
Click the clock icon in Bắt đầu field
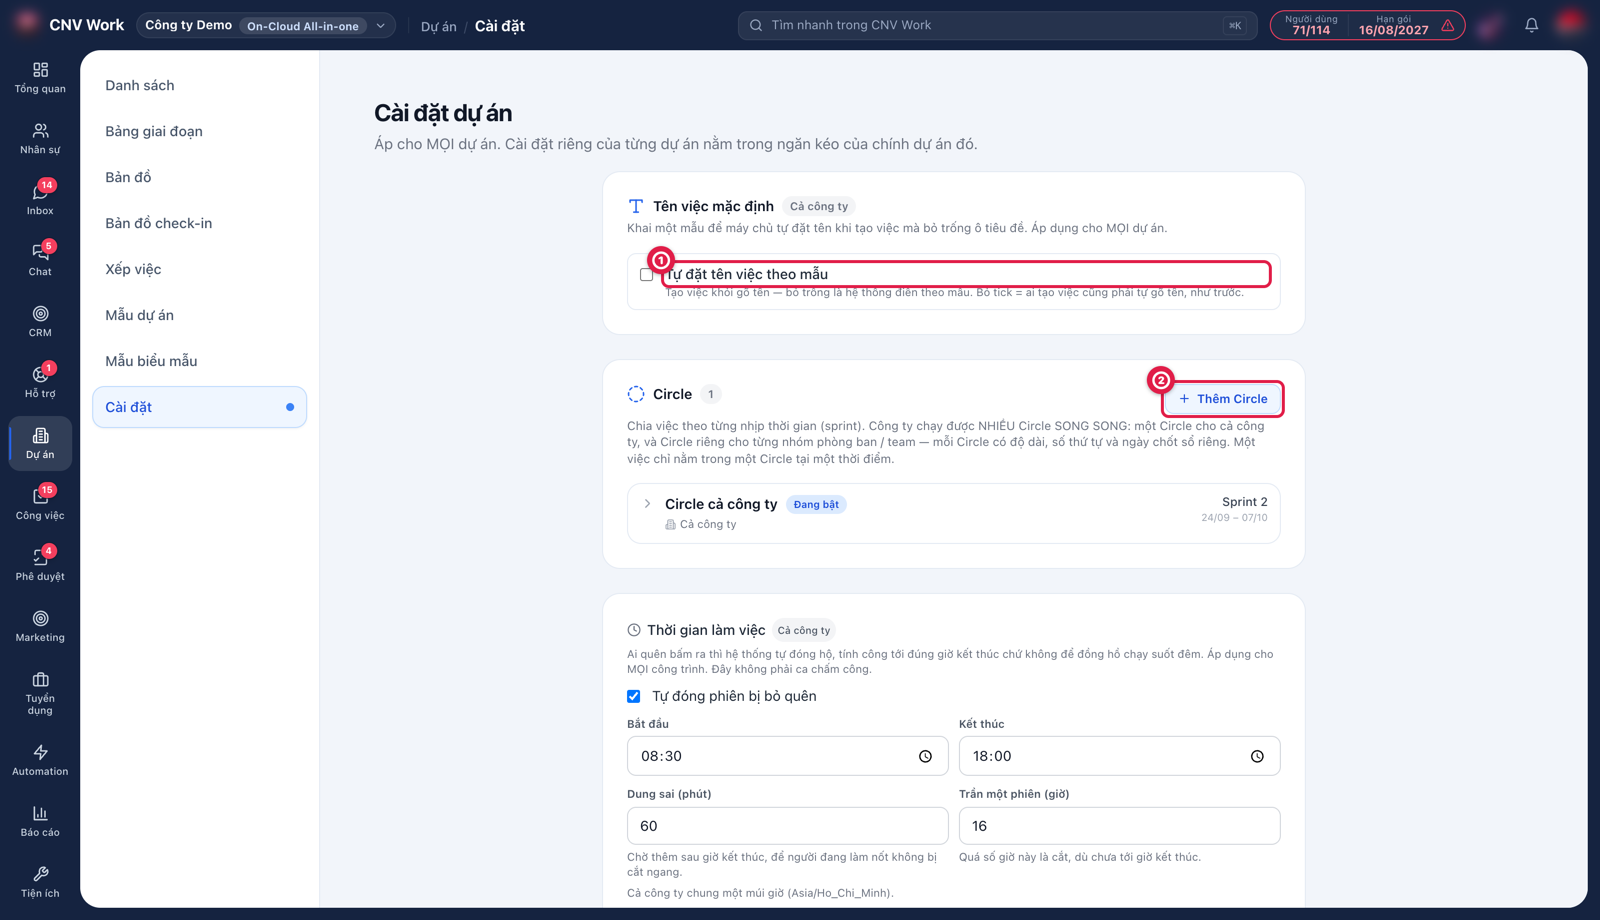925,756
